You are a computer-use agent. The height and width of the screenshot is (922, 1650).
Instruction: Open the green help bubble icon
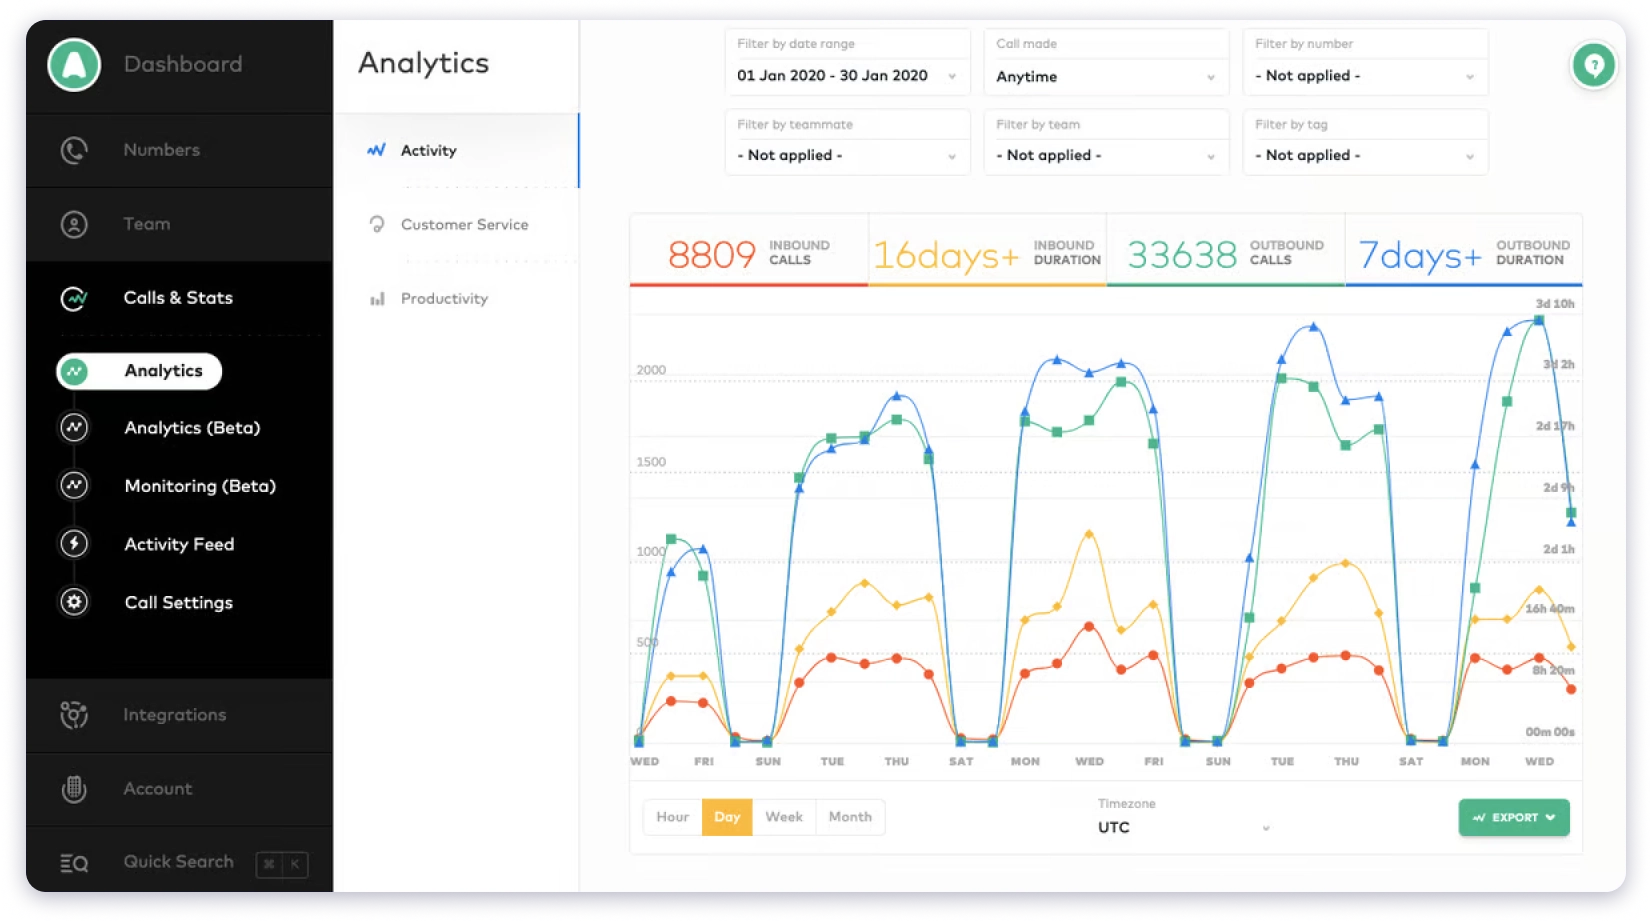pyautogui.click(x=1594, y=66)
